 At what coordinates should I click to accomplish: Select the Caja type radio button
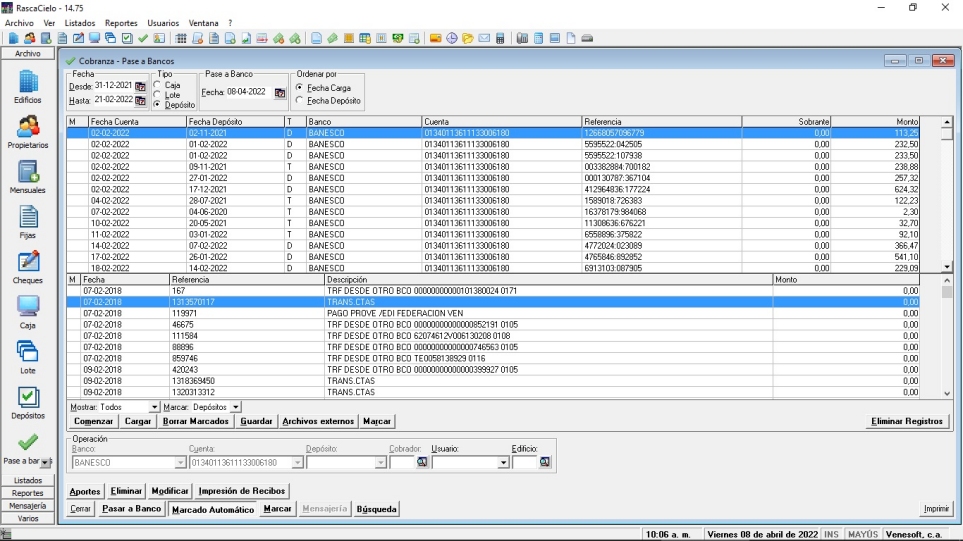(157, 85)
